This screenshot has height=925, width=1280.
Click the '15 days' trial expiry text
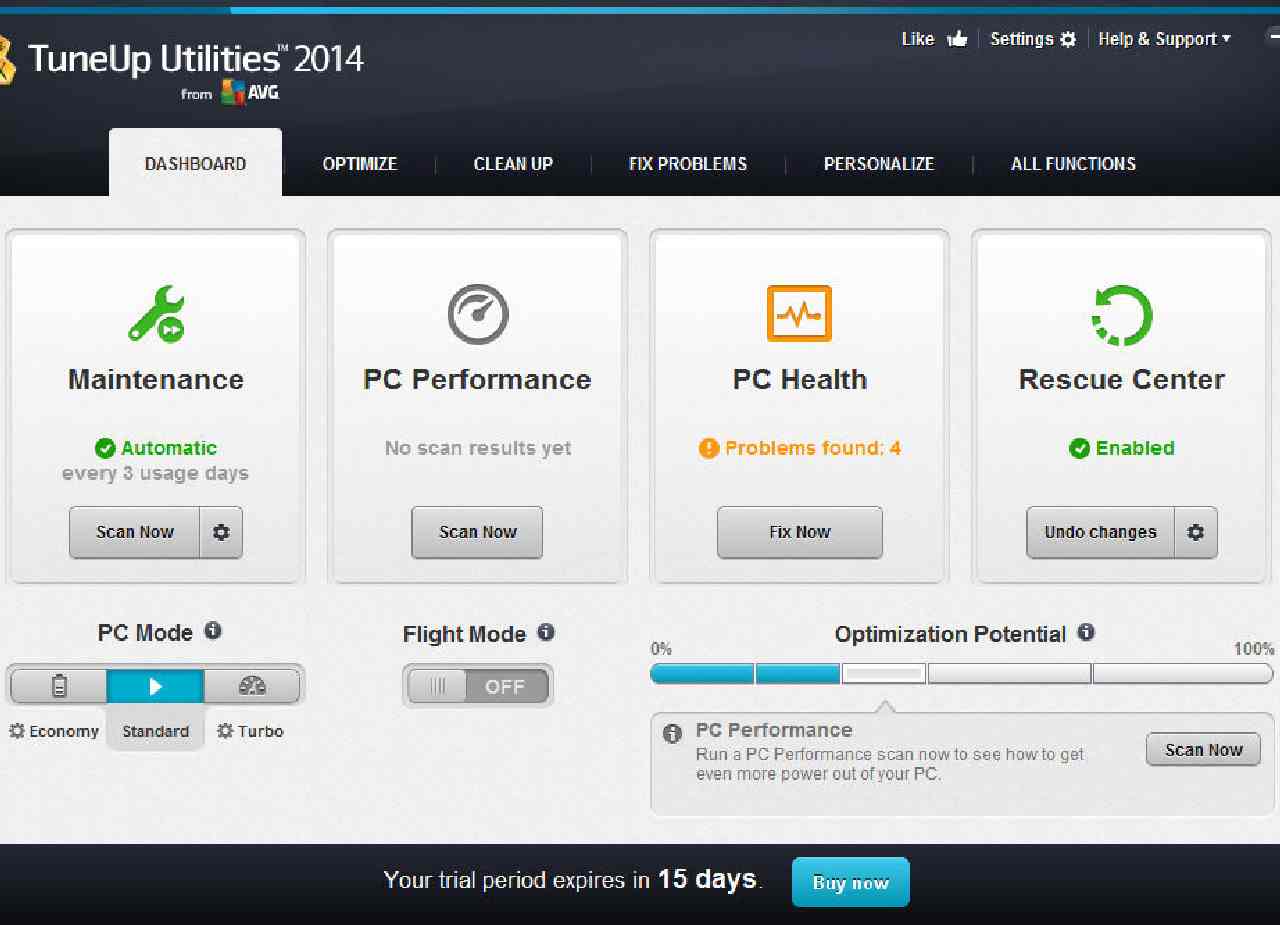click(707, 880)
